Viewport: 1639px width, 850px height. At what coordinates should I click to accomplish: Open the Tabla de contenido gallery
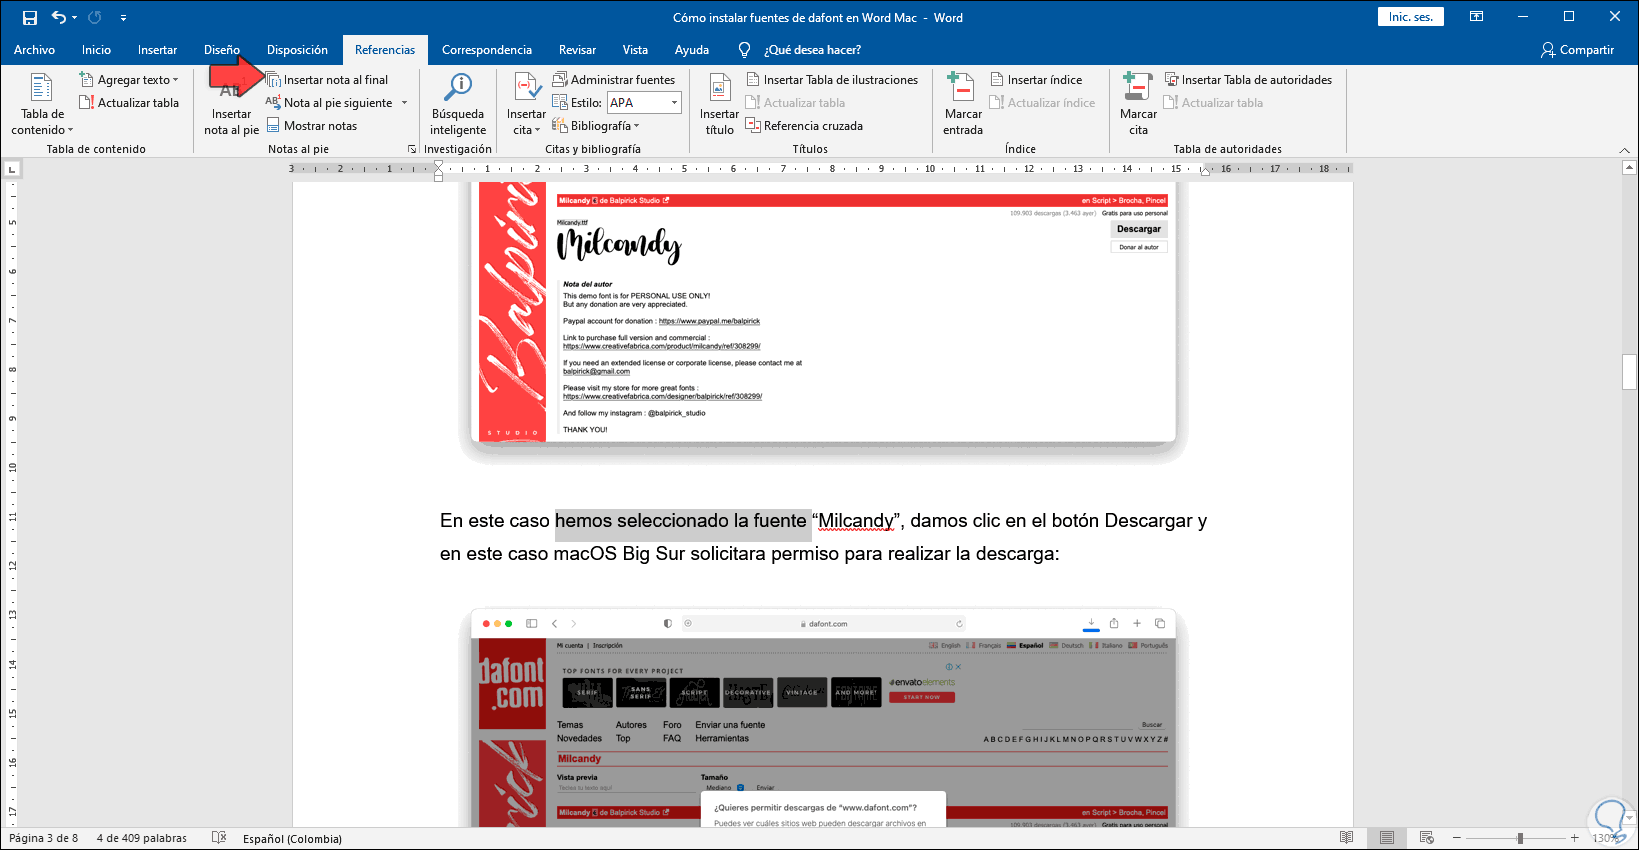click(42, 104)
